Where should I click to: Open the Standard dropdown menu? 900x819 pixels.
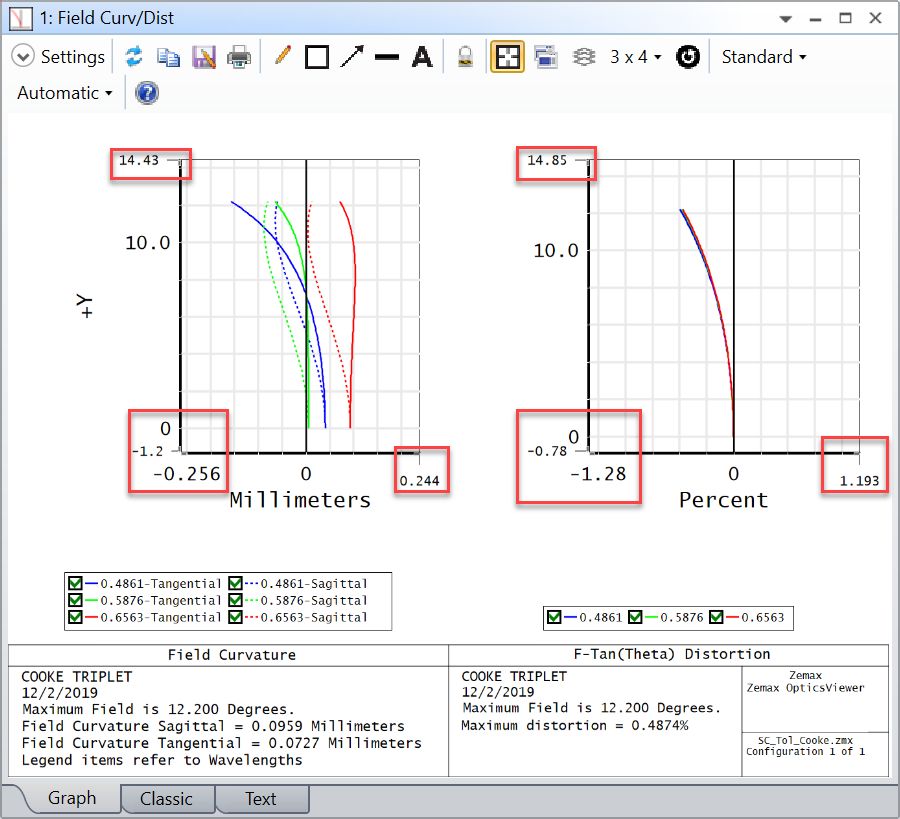pos(763,57)
